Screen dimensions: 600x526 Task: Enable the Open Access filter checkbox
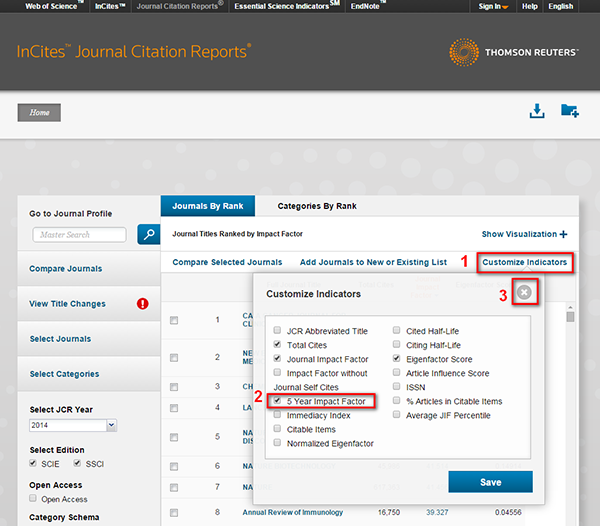33,498
